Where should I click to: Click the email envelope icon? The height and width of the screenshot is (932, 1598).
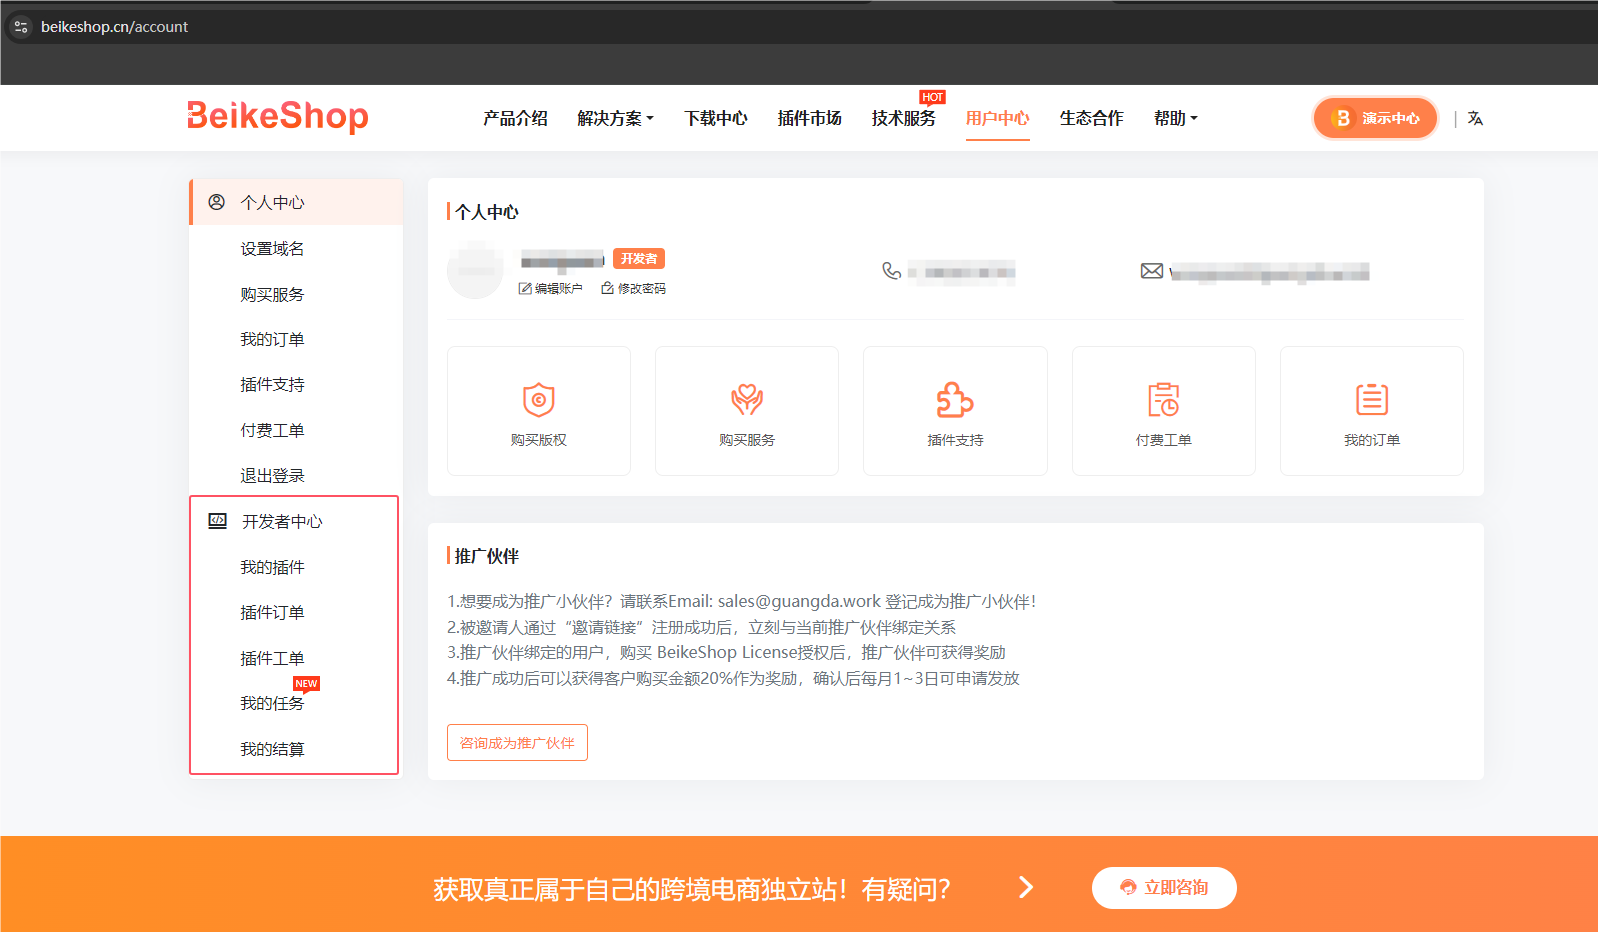[1152, 271]
